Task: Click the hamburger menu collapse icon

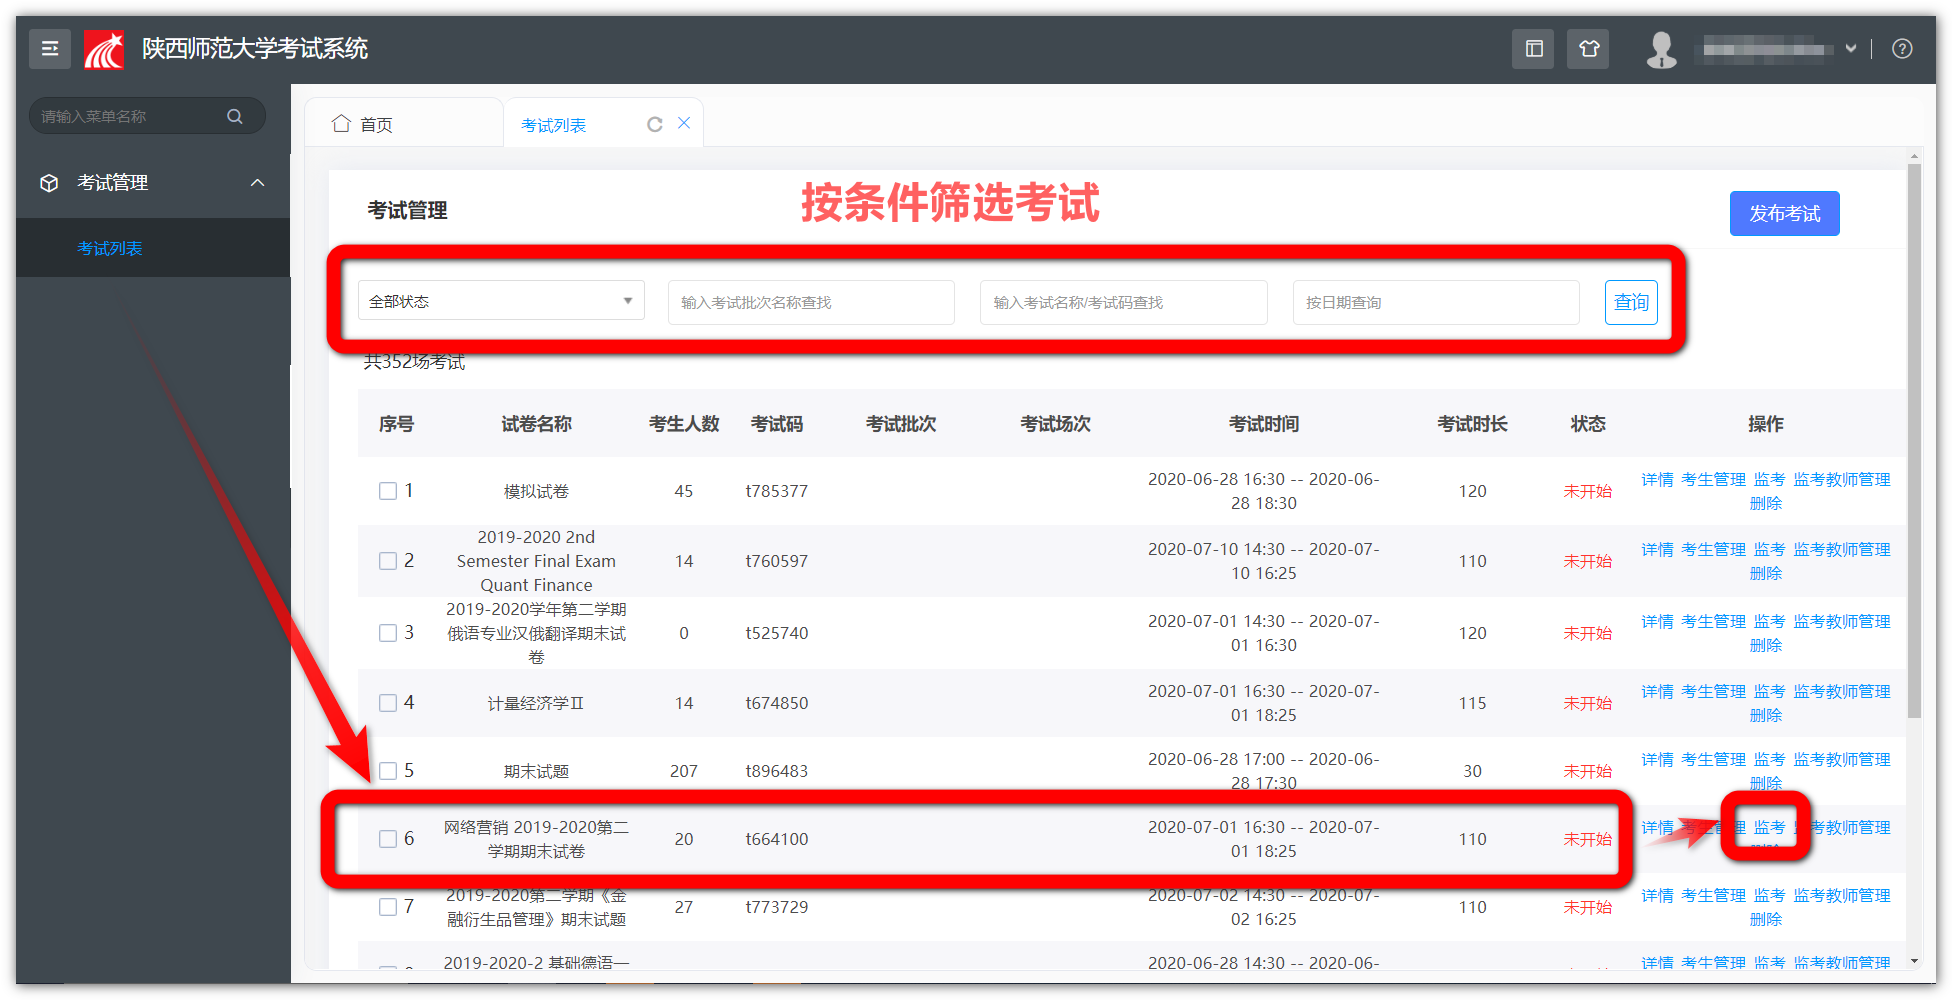Action: pyautogui.click(x=49, y=48)
